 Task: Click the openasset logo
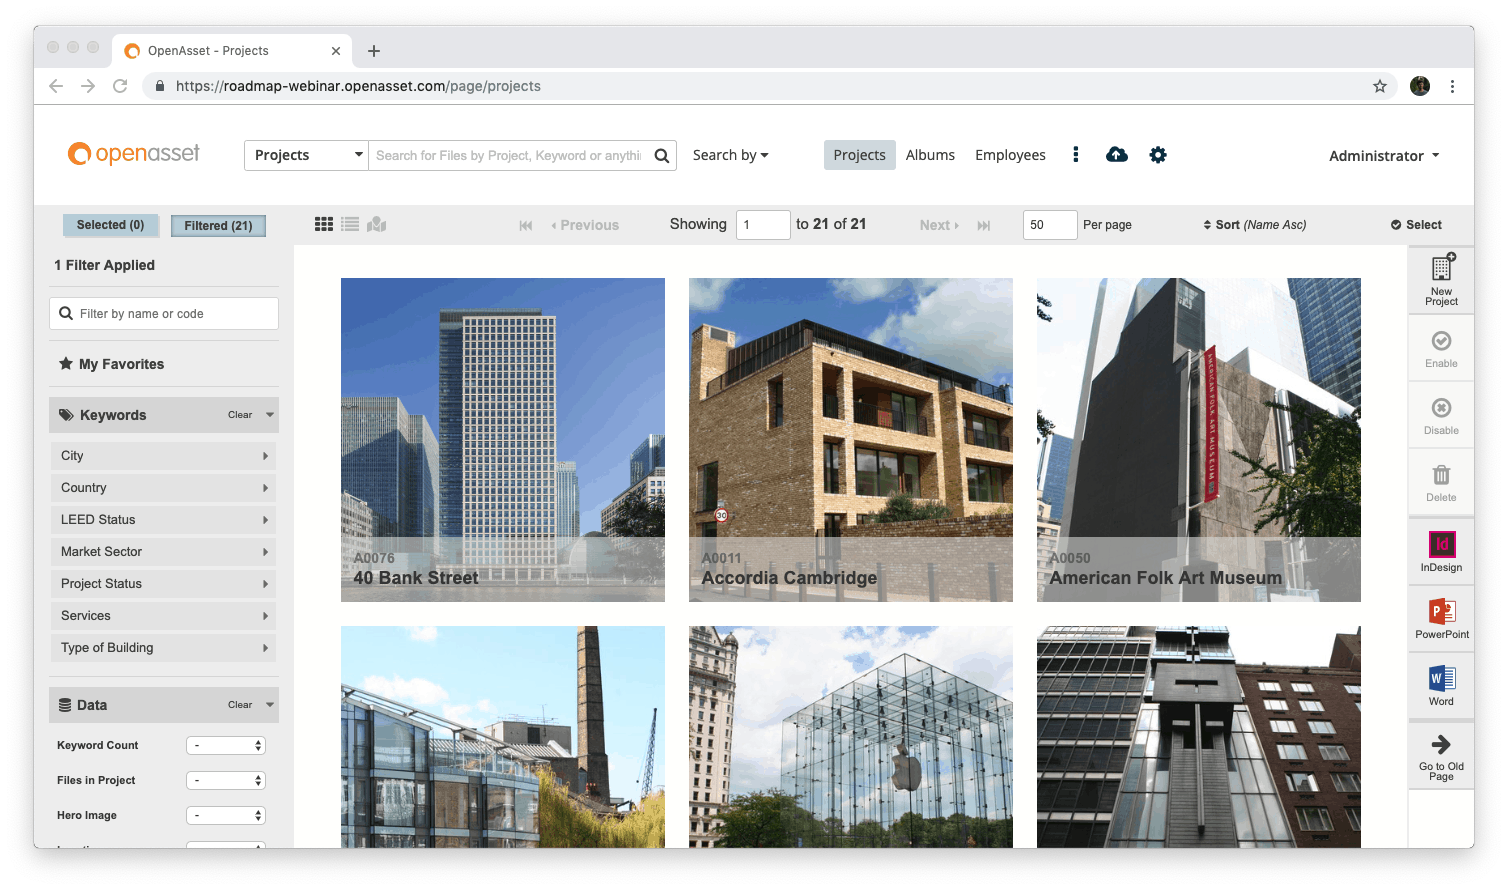pyautogui.click(x=133, y=154)
